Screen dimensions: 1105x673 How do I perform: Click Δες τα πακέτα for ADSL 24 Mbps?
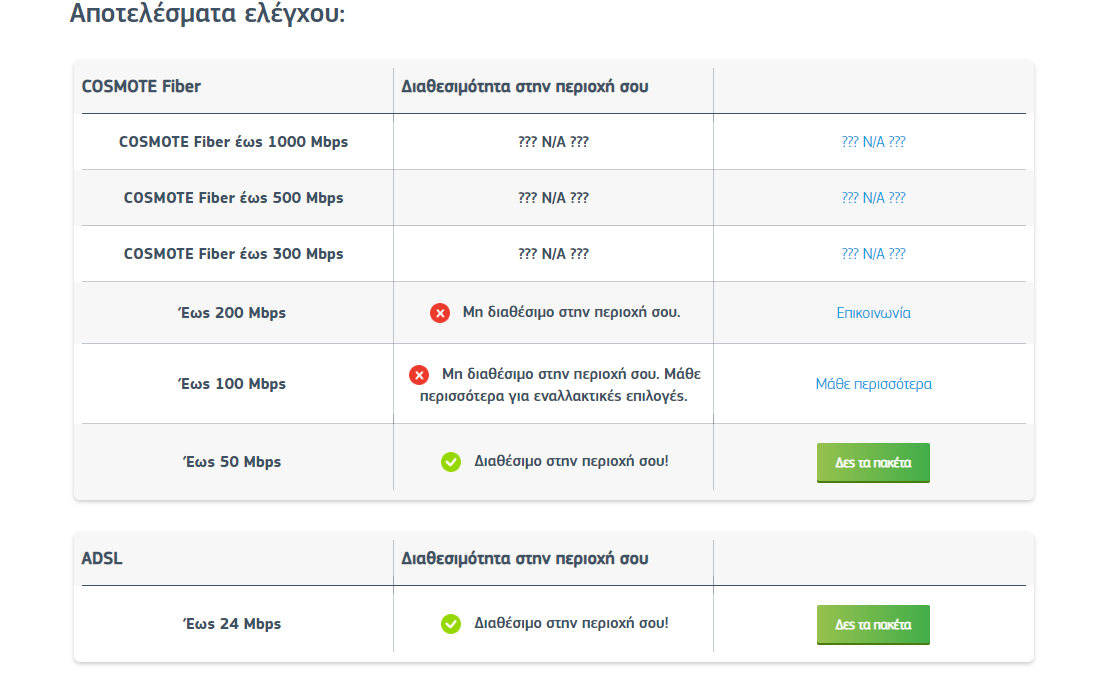(x=873, y=625)
